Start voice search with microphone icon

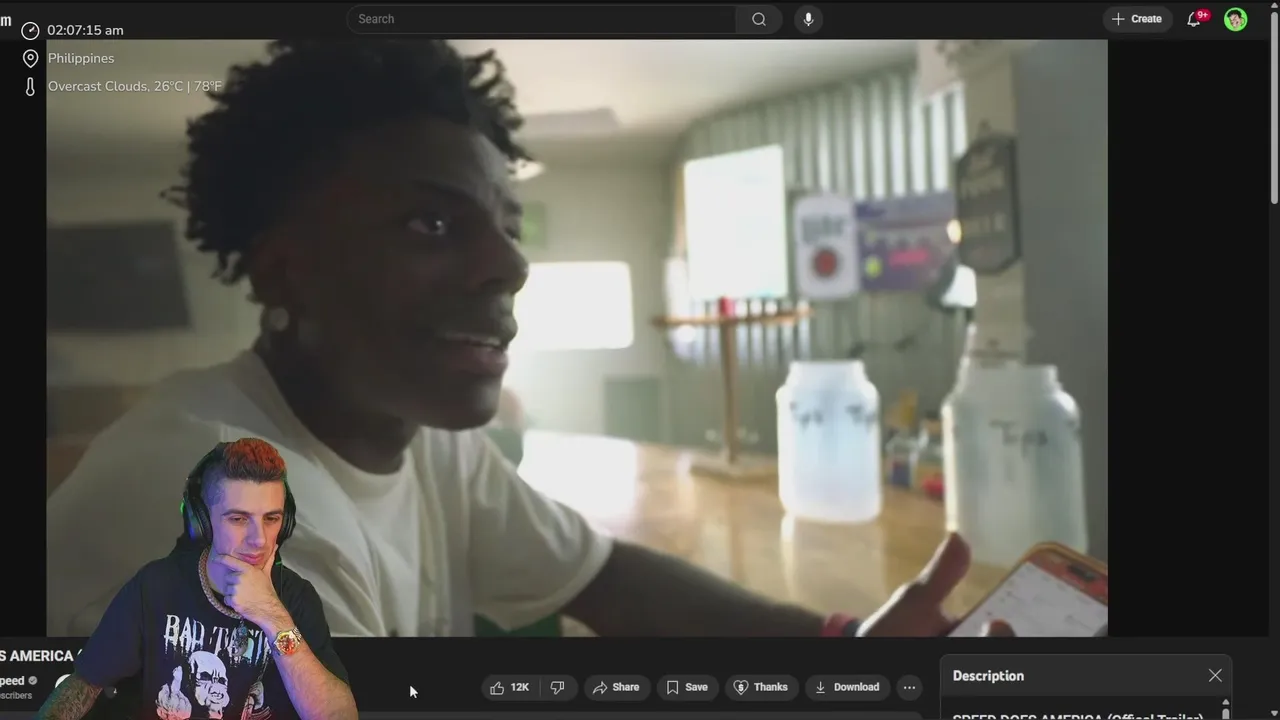click(x=808, y=19)
